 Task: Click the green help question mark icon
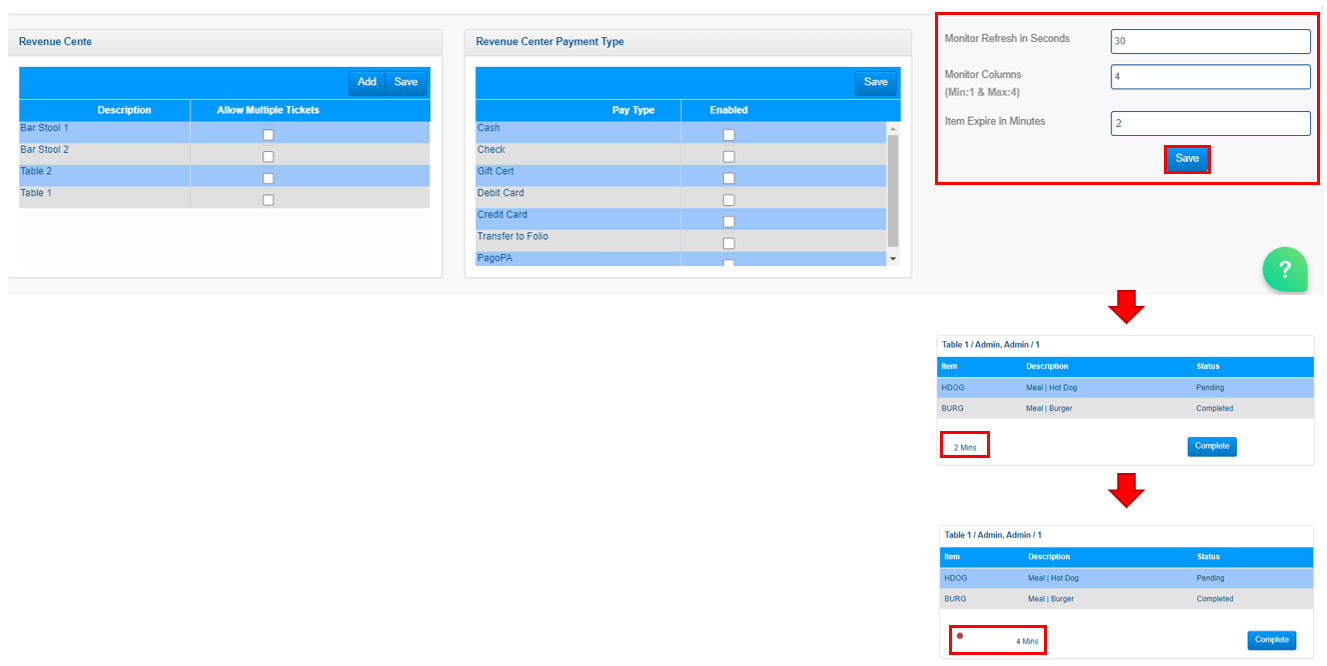[x=1285, y=270]
